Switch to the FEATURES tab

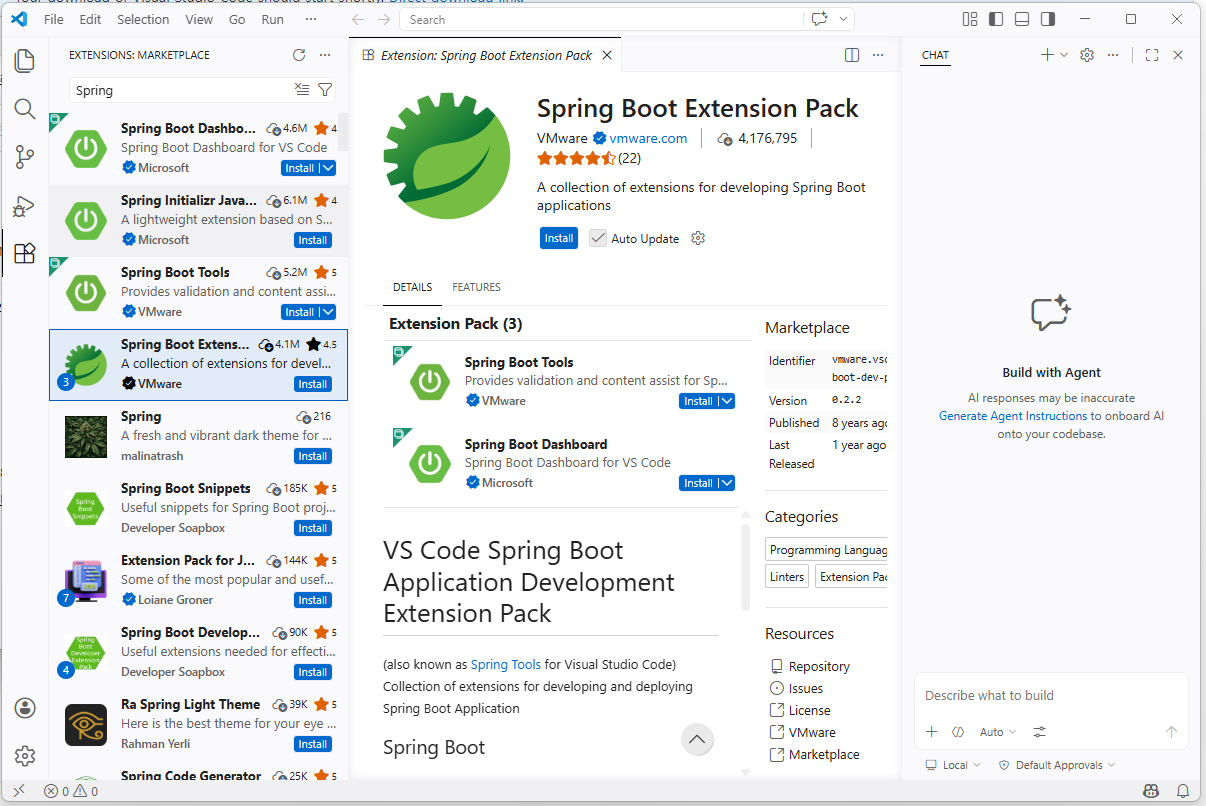click(x=476, y=287)
